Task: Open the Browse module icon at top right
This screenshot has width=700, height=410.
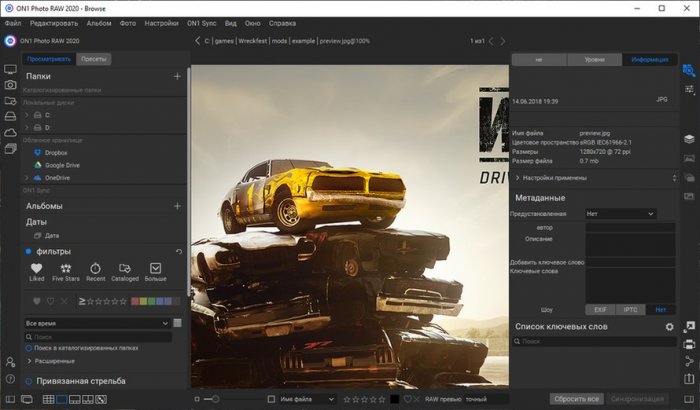Action: pyautogui.click(x=689, y=70)
